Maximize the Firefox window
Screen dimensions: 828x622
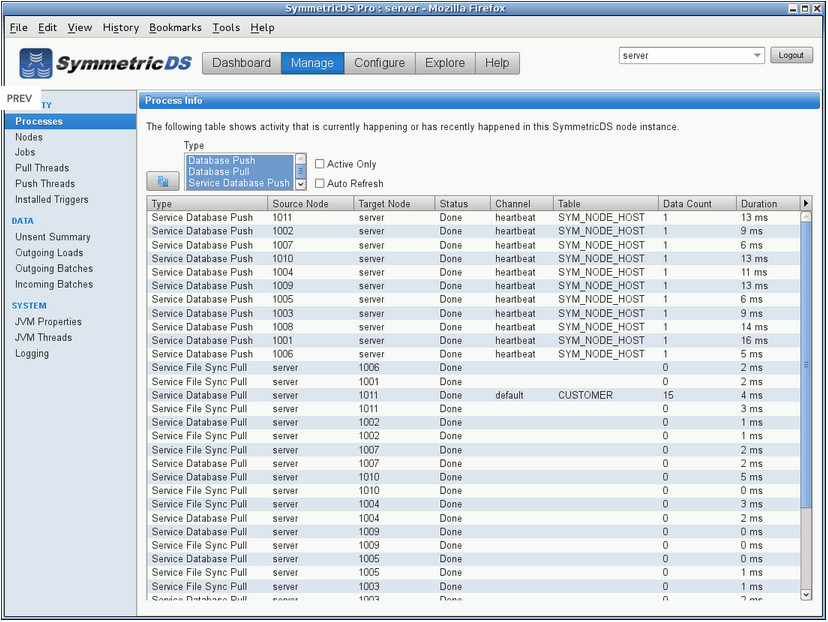[804, 8]
